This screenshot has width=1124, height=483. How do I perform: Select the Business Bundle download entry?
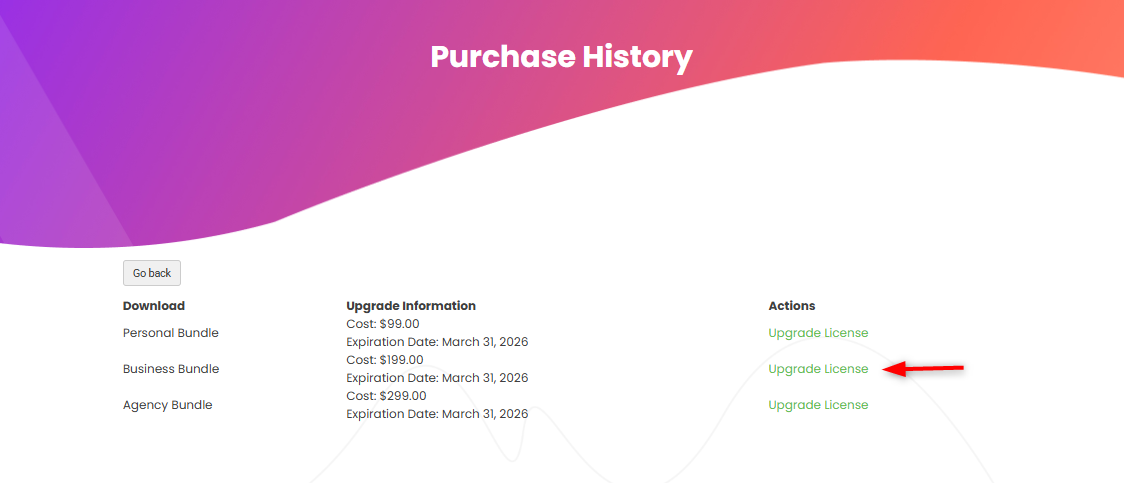tap(171, 369)
